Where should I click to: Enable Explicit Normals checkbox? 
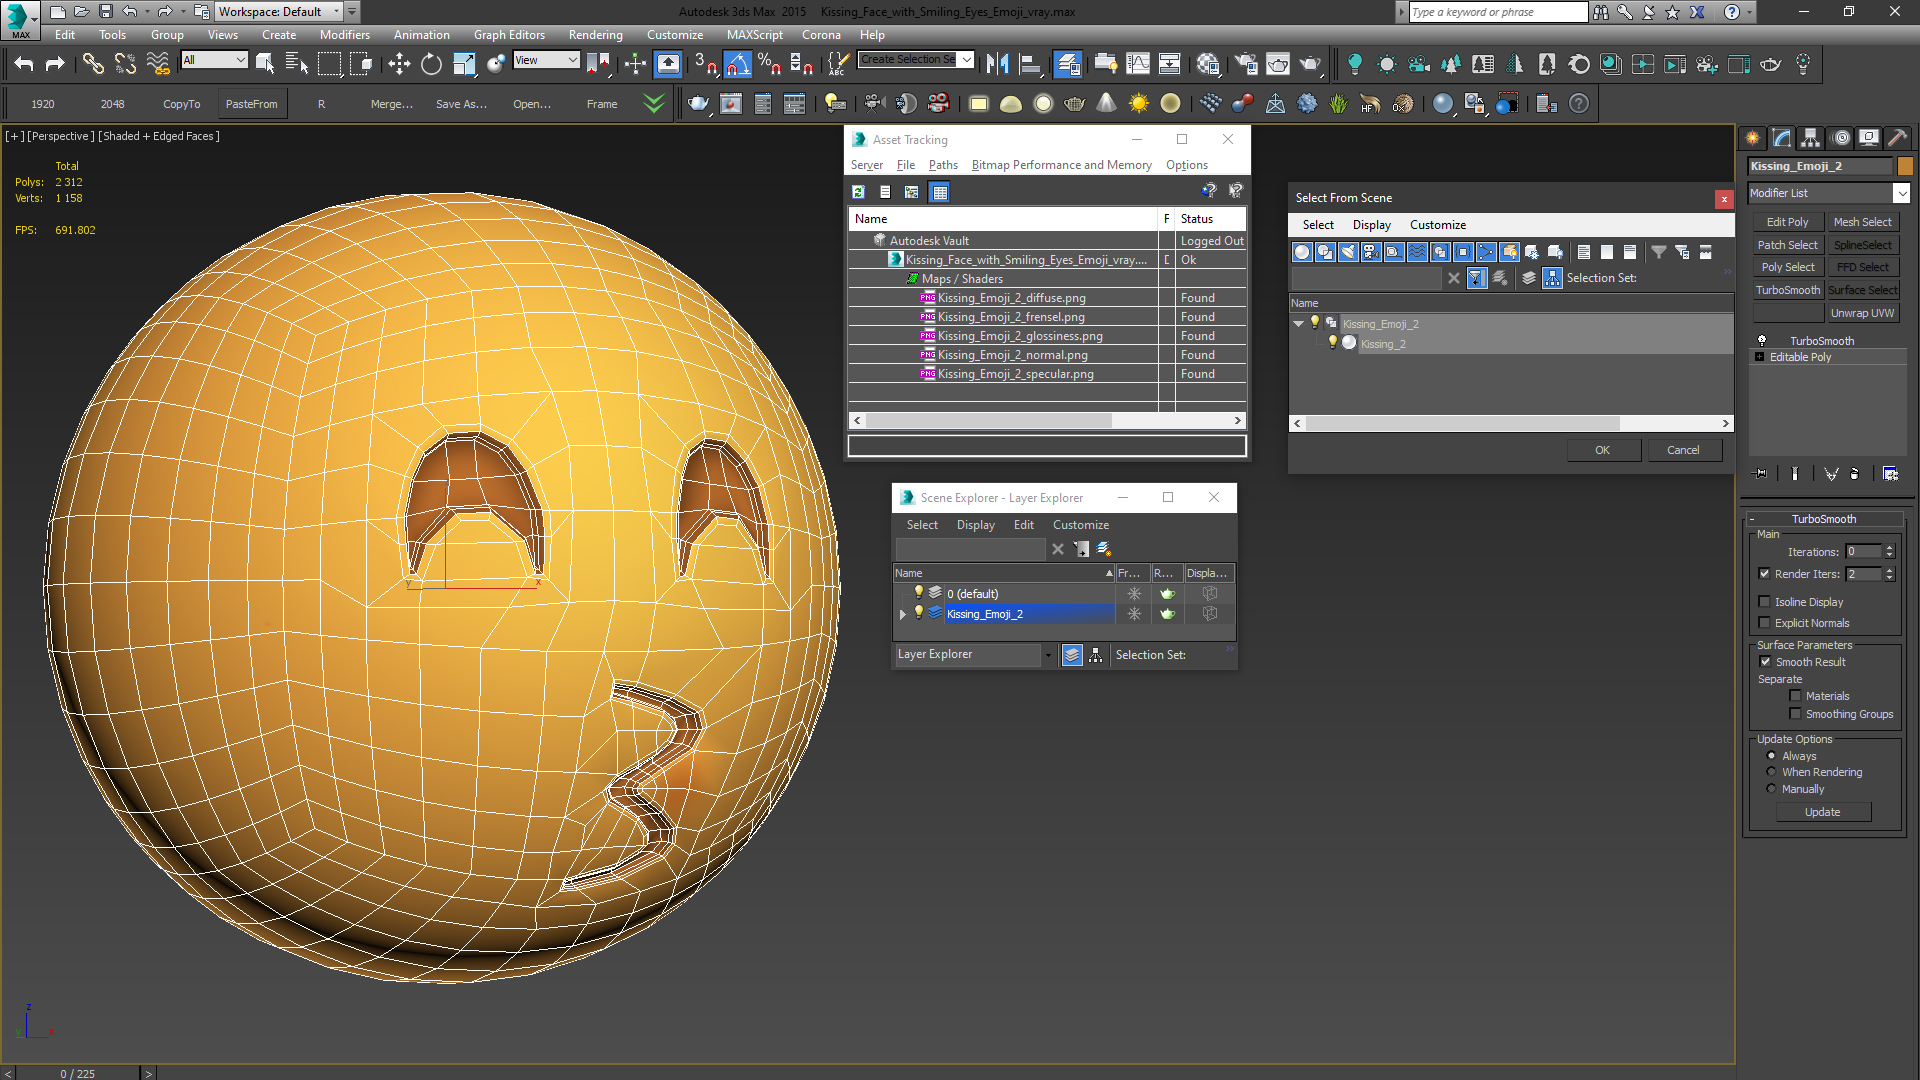[x=1764, y=623]
